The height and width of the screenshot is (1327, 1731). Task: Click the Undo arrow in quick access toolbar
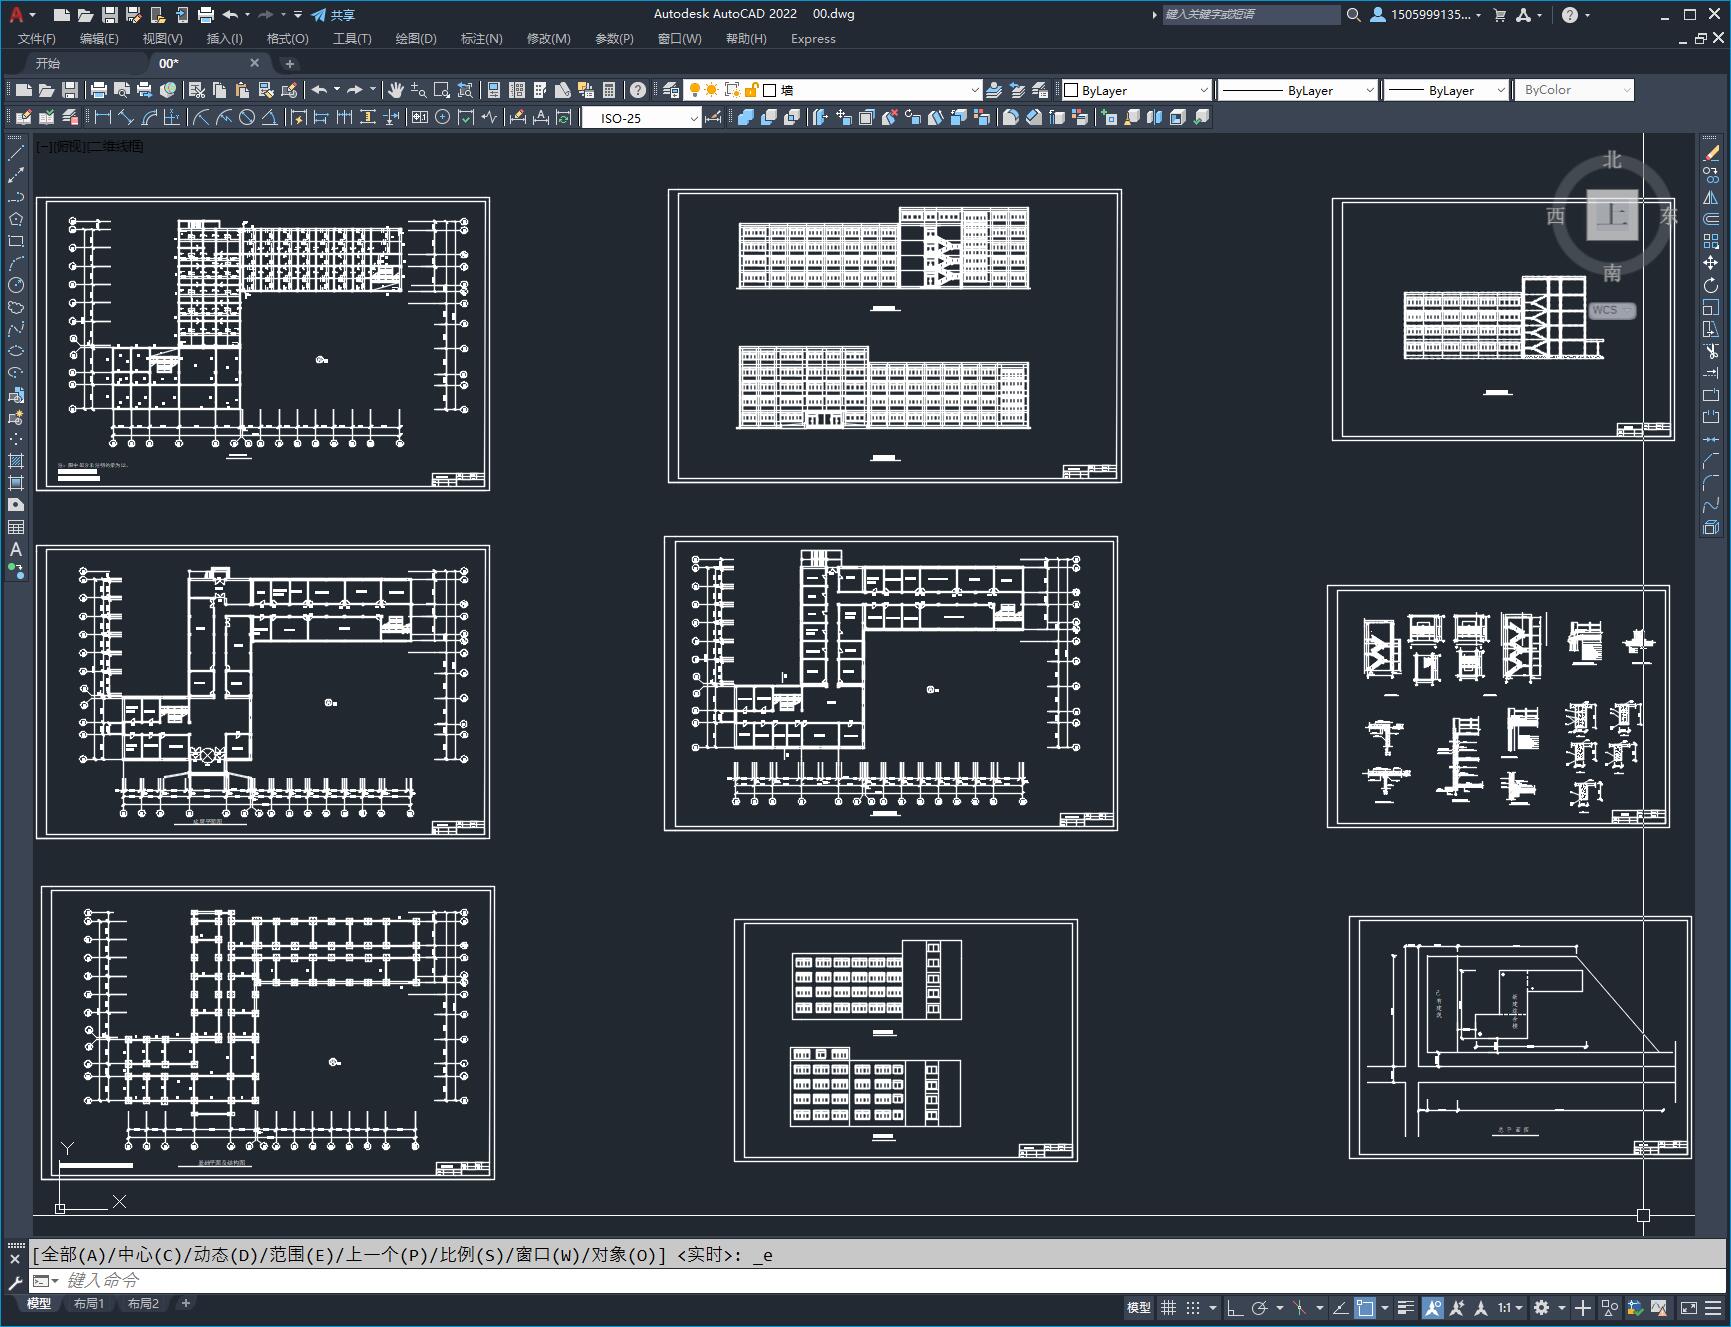tap(231, 14)
